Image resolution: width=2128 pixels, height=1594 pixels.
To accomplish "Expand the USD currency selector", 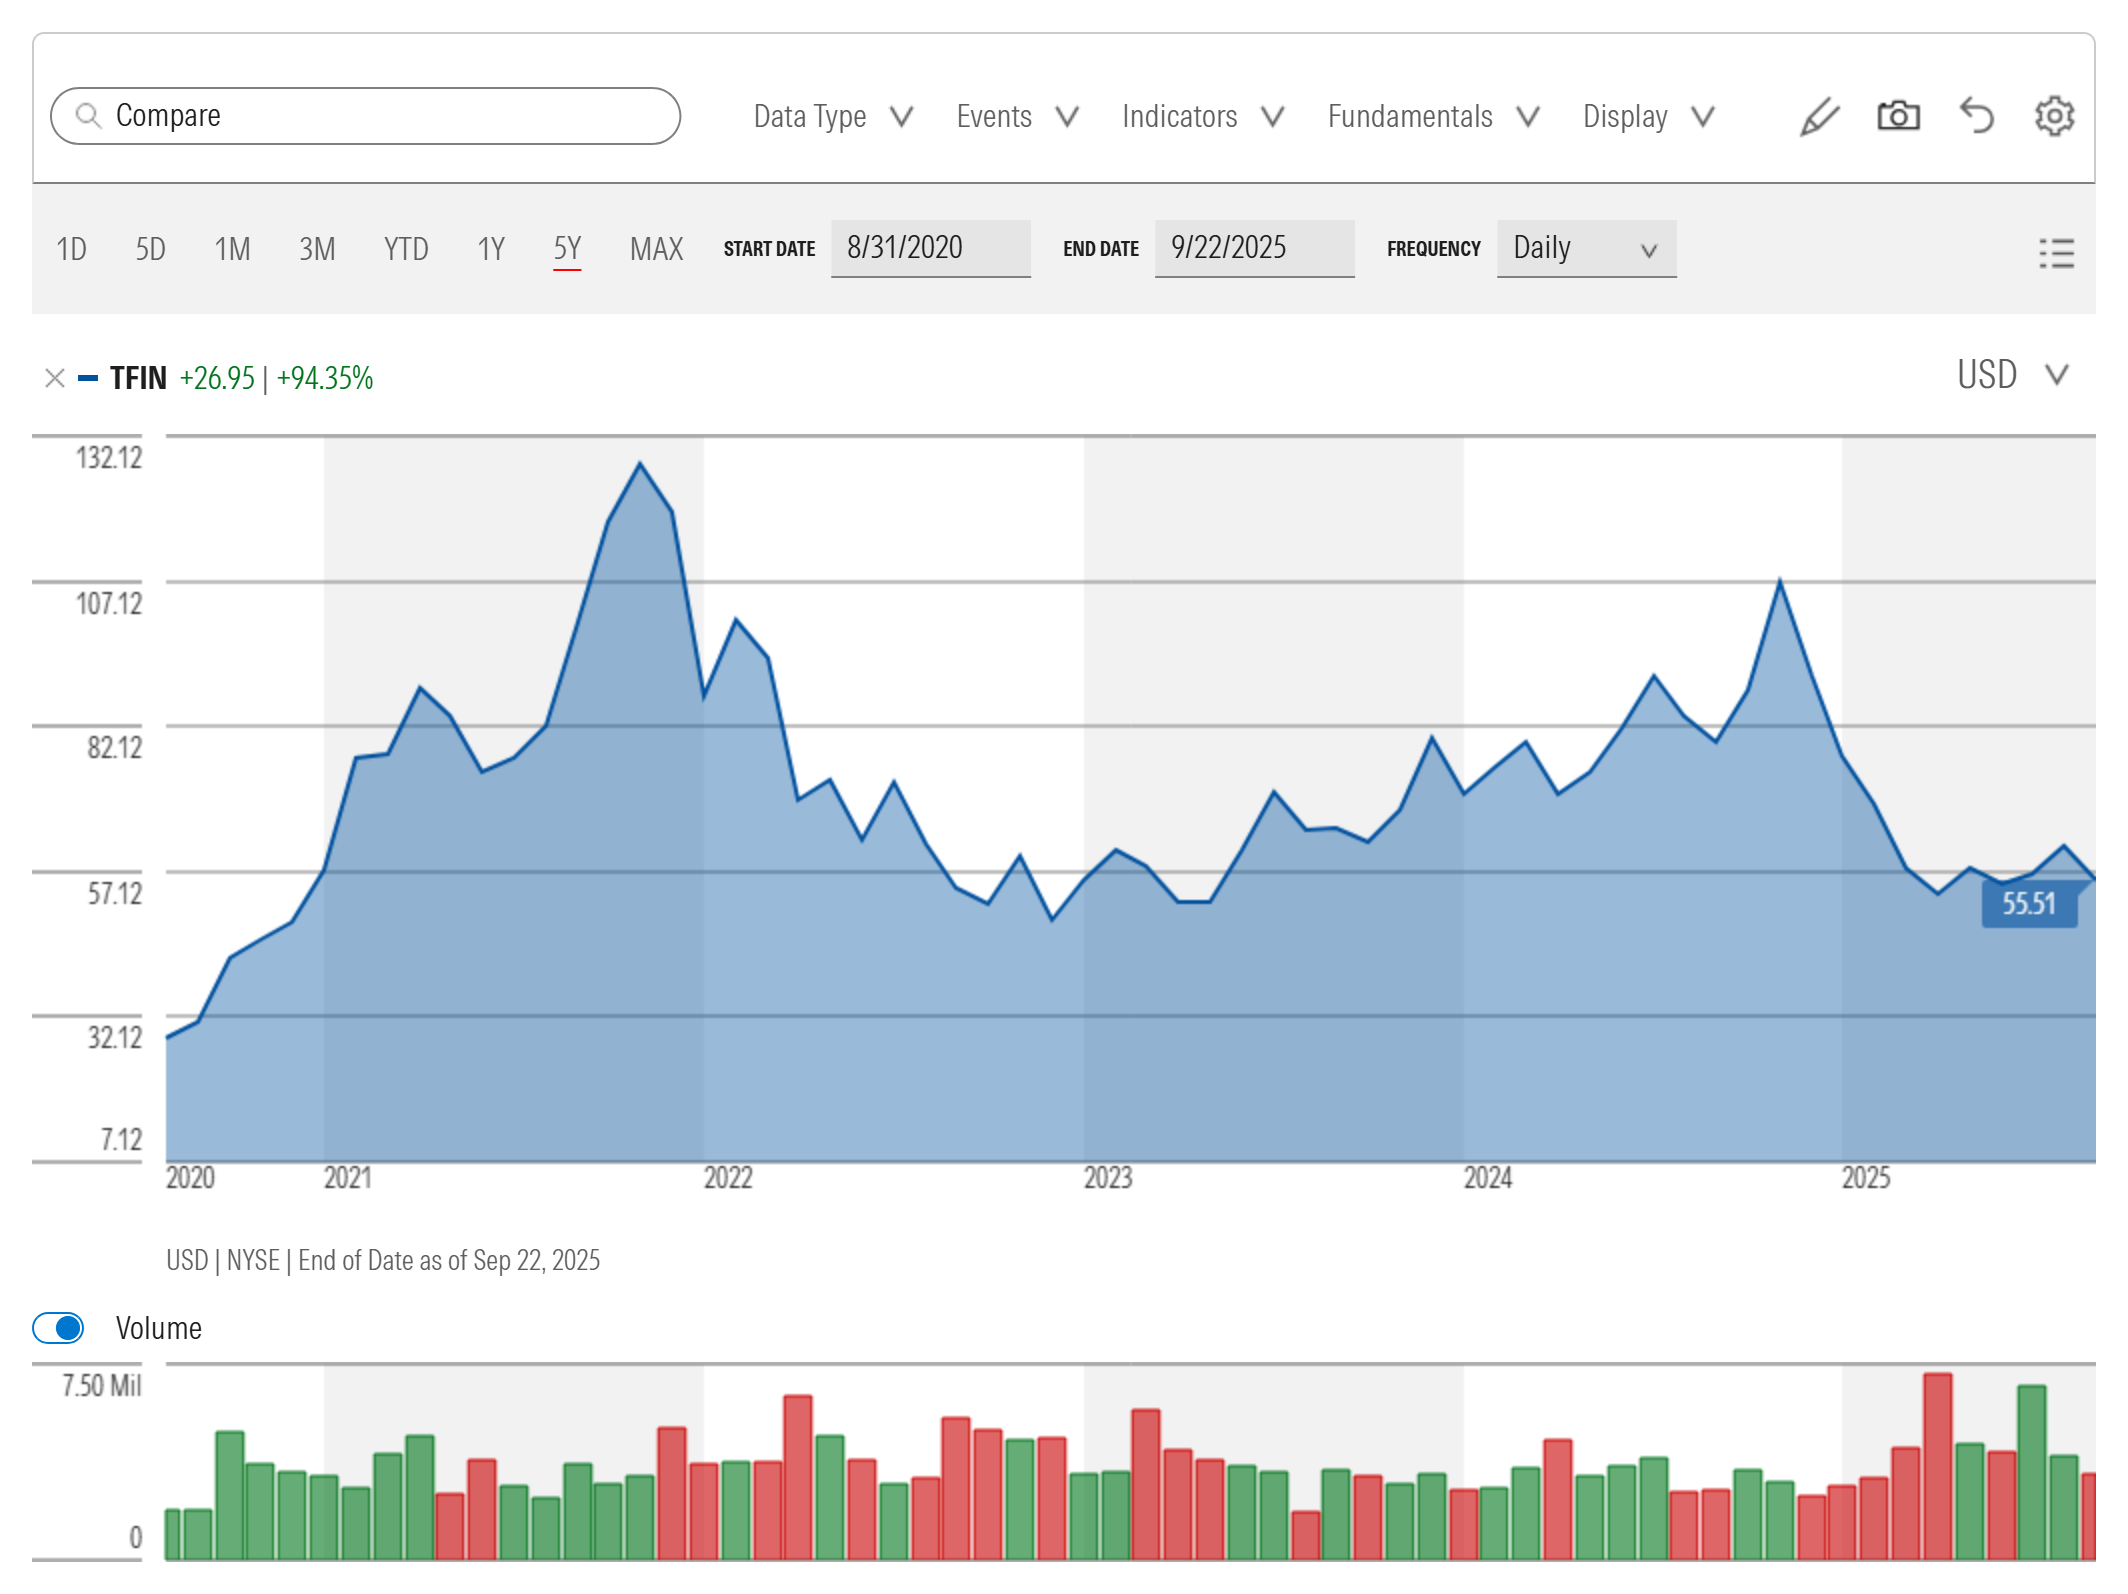I will point(2011,375).
